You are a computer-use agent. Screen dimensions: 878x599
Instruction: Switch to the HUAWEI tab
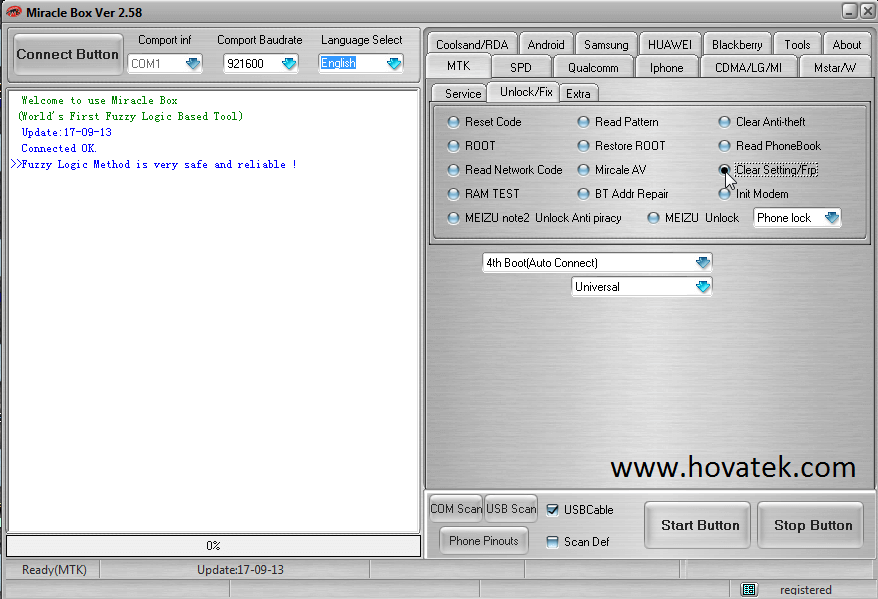pyautogui.click(x=670, y=45)
